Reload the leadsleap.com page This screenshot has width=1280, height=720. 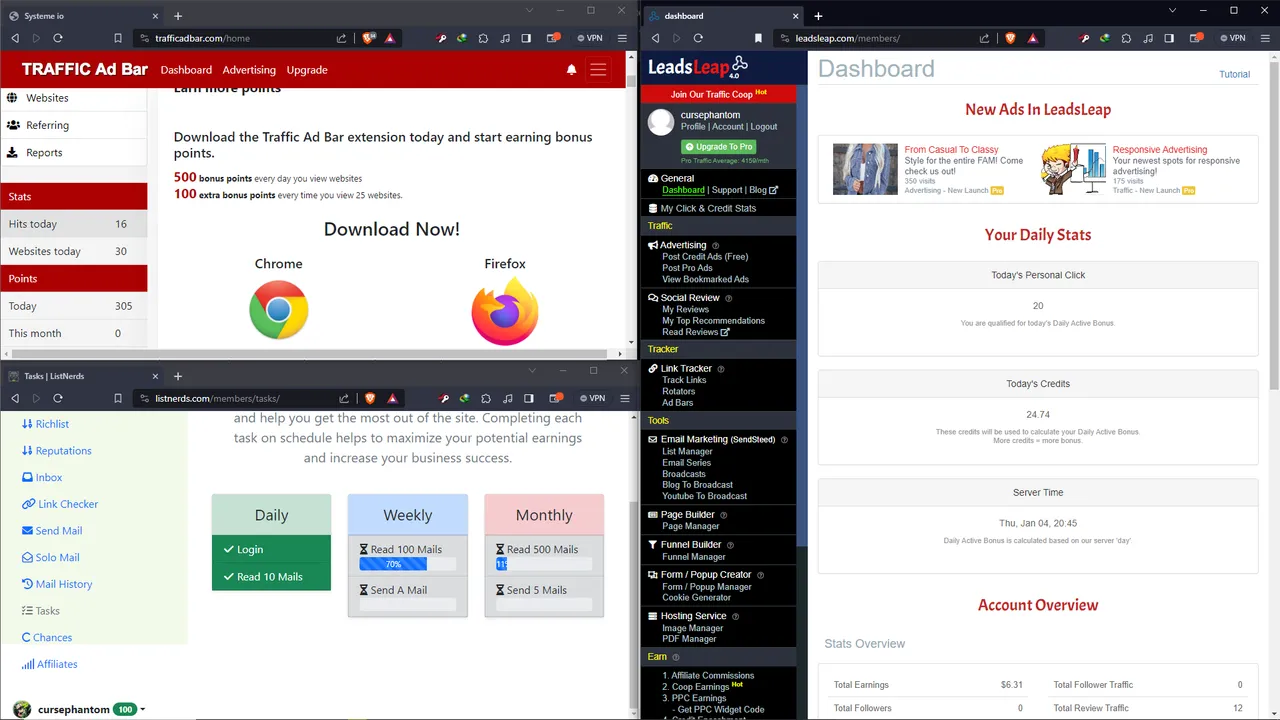click(x=698, y=38)
